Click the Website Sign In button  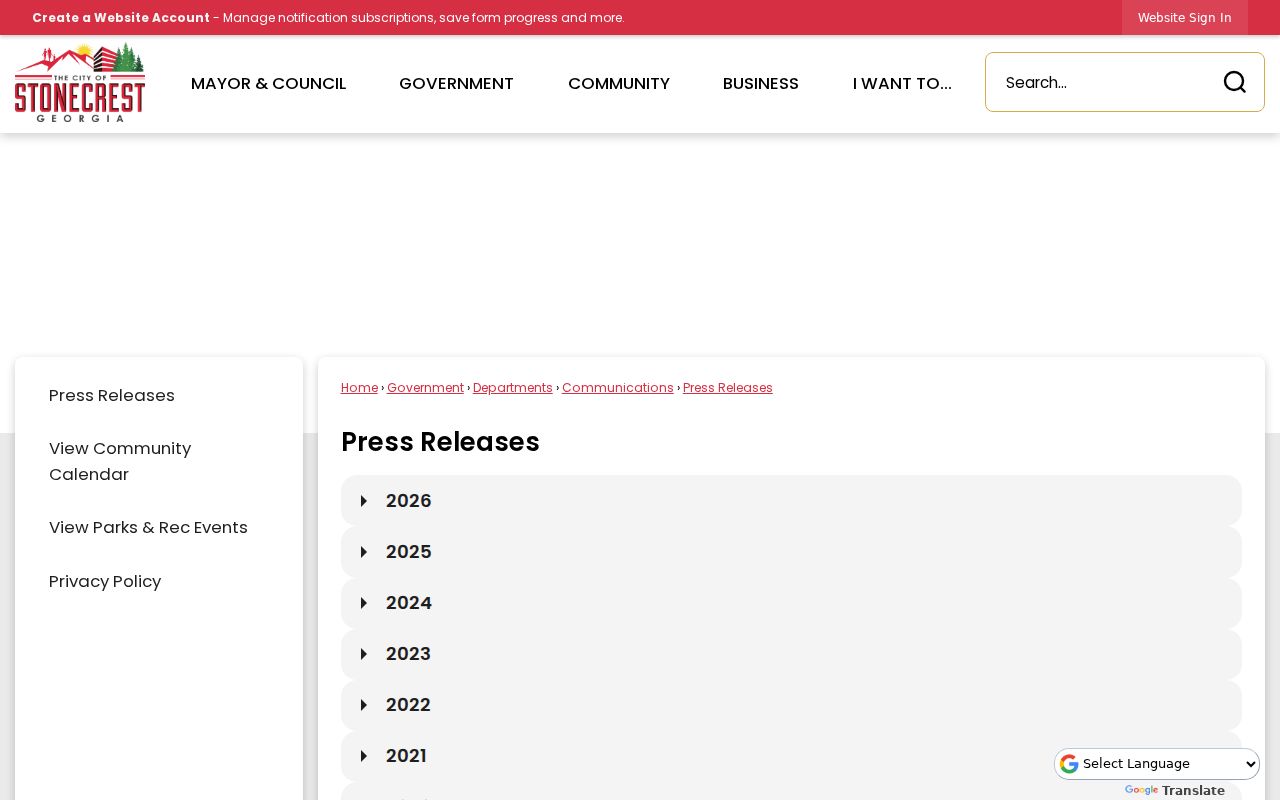coord(1185,17)
